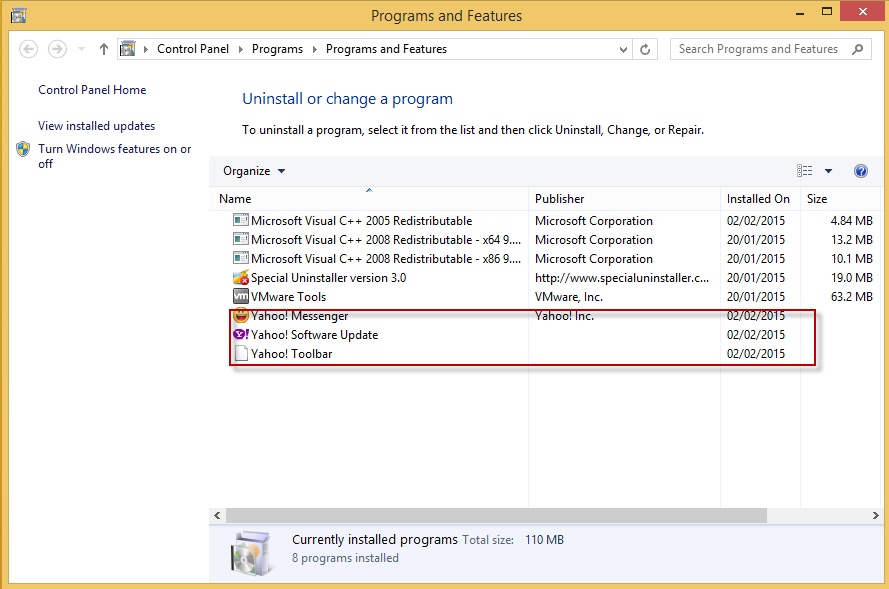This screenshot has width=889, height=589.
Task: Open address bar history dropdown
Action: (623, 49)
